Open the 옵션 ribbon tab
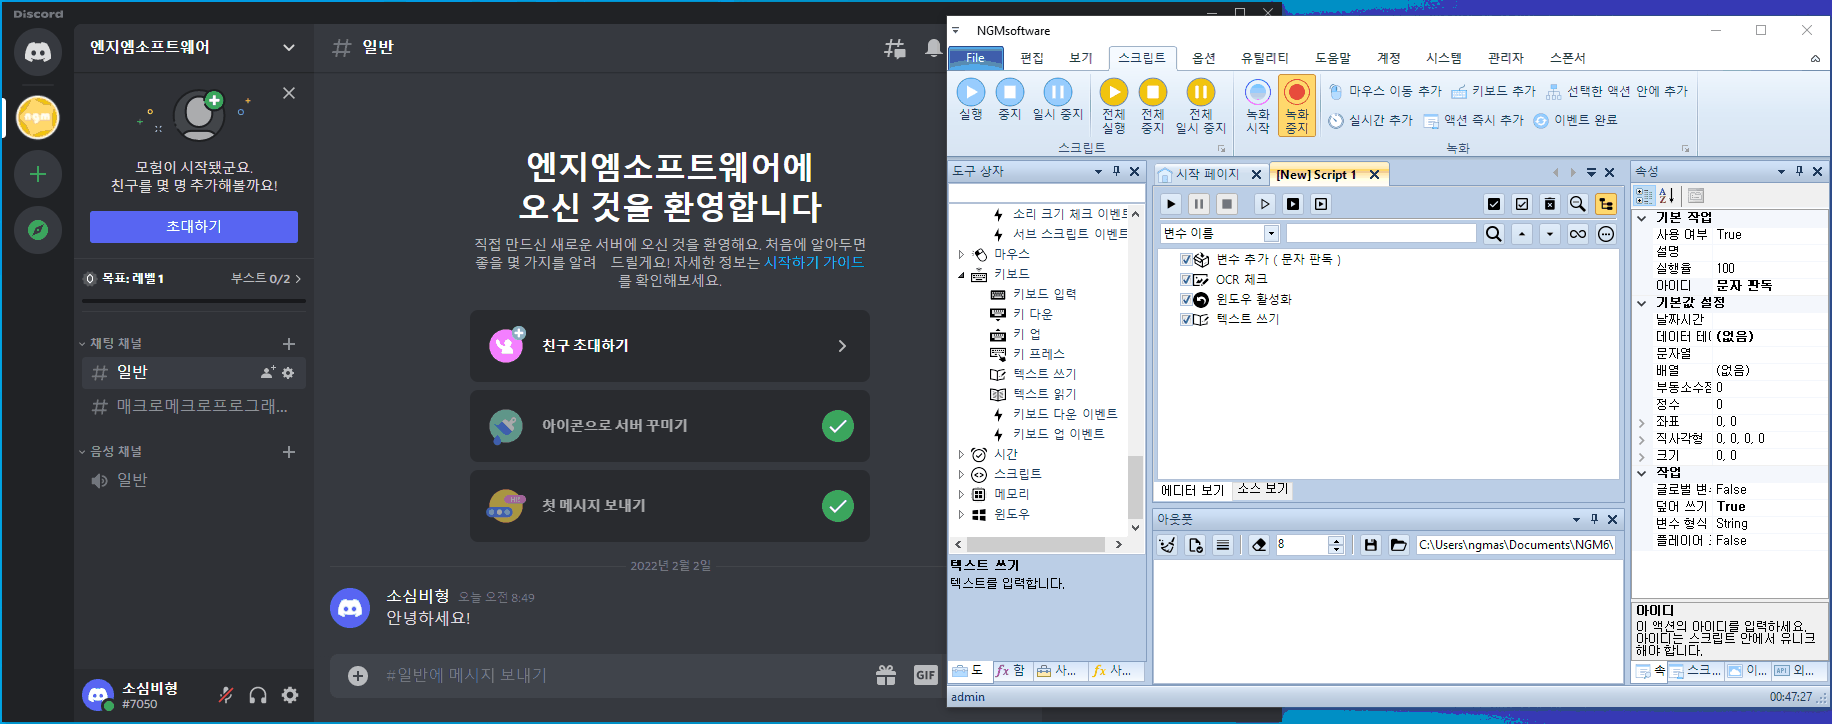This screenshot has width=1832, height=724. [x=1204, y=58]
